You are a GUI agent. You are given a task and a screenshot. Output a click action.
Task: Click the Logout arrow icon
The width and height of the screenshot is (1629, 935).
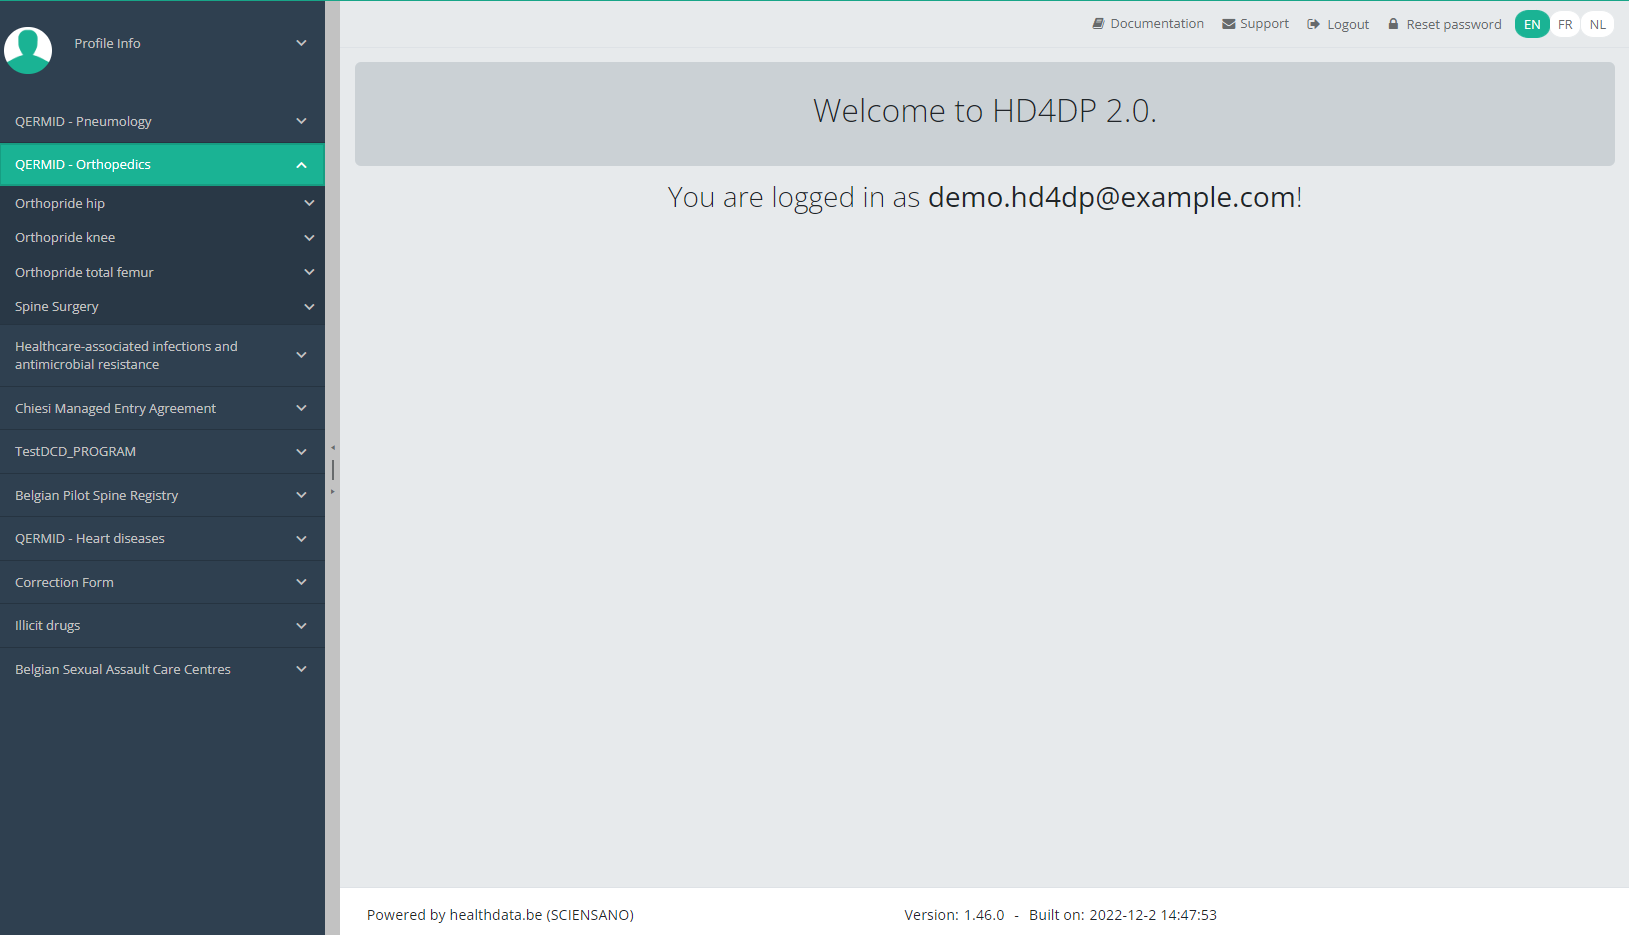coord(1313,24)
